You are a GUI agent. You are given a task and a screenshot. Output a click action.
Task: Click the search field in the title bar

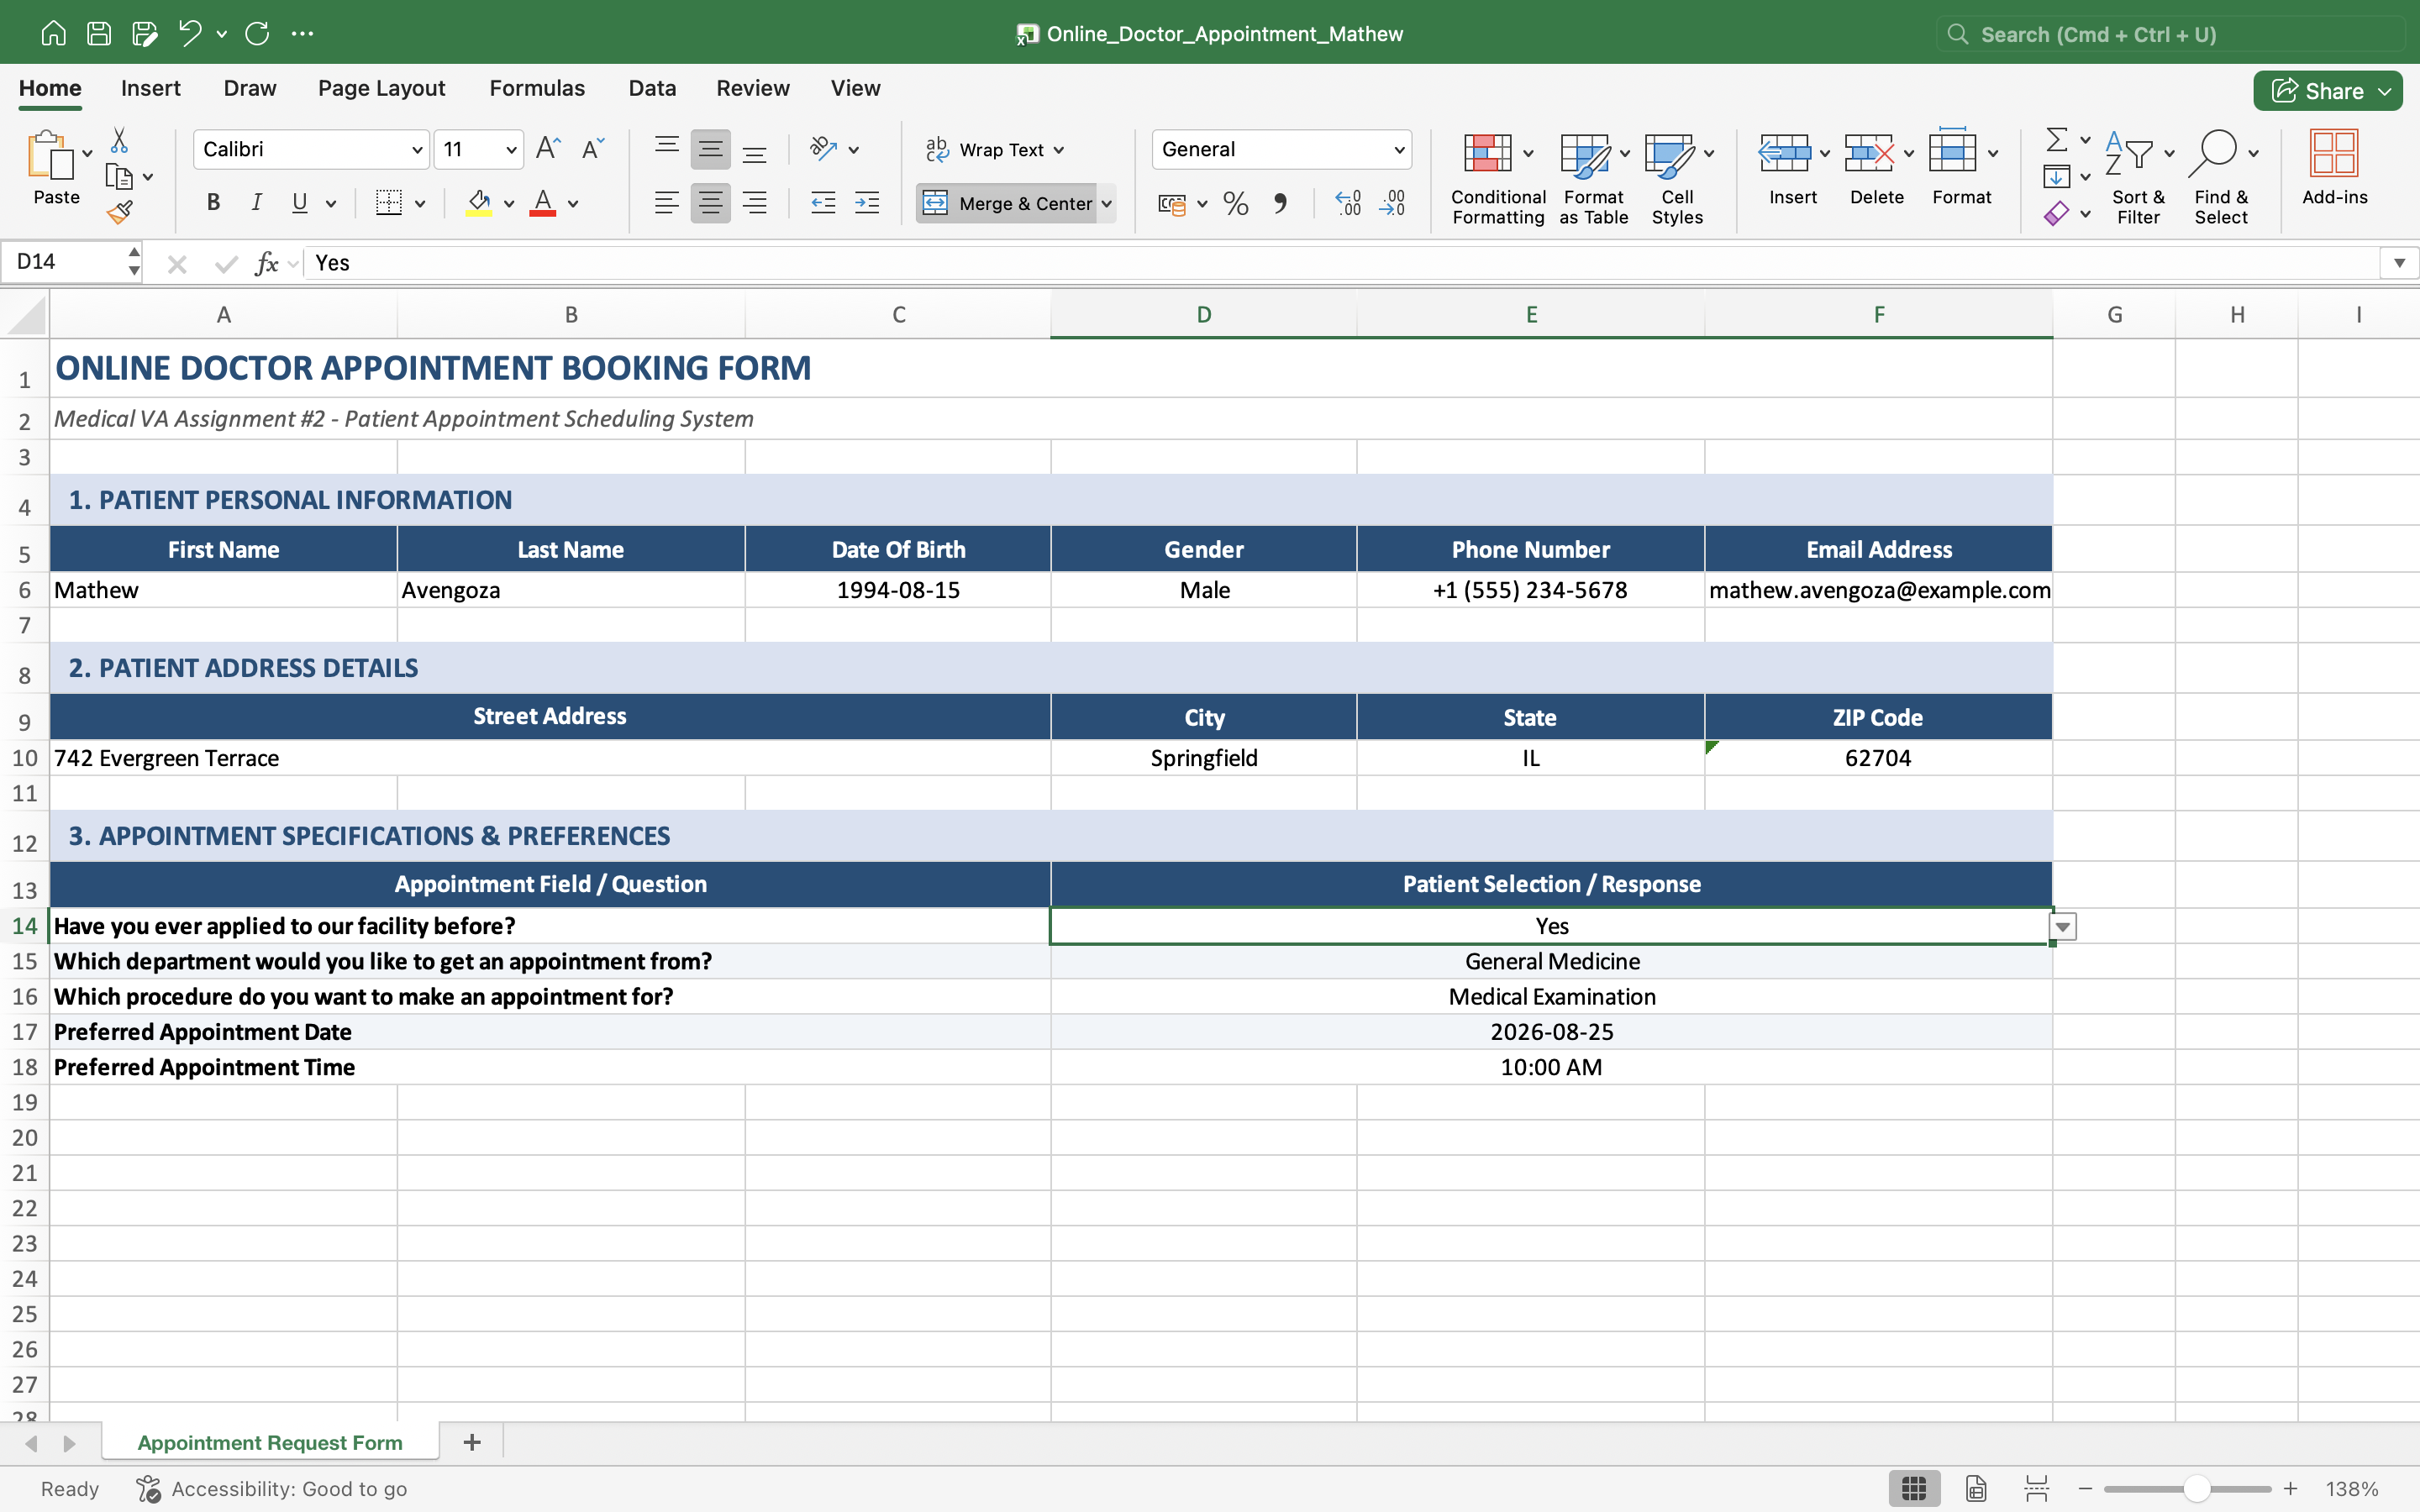tap(2170, 34)
